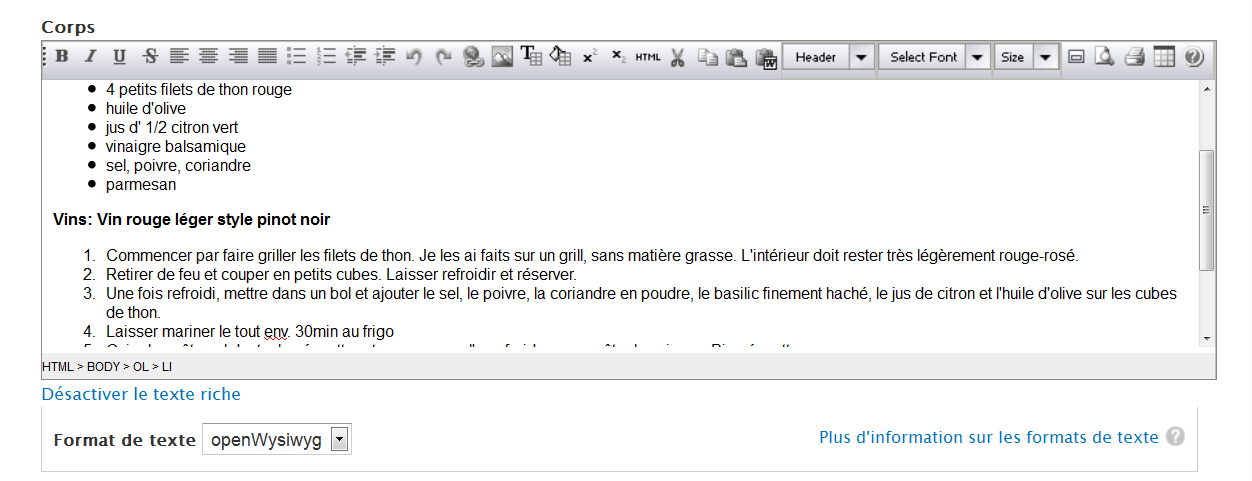Expand the Select Font dropdown
The height and width of the screenshot is (481, 1252).
coord(978,57)
